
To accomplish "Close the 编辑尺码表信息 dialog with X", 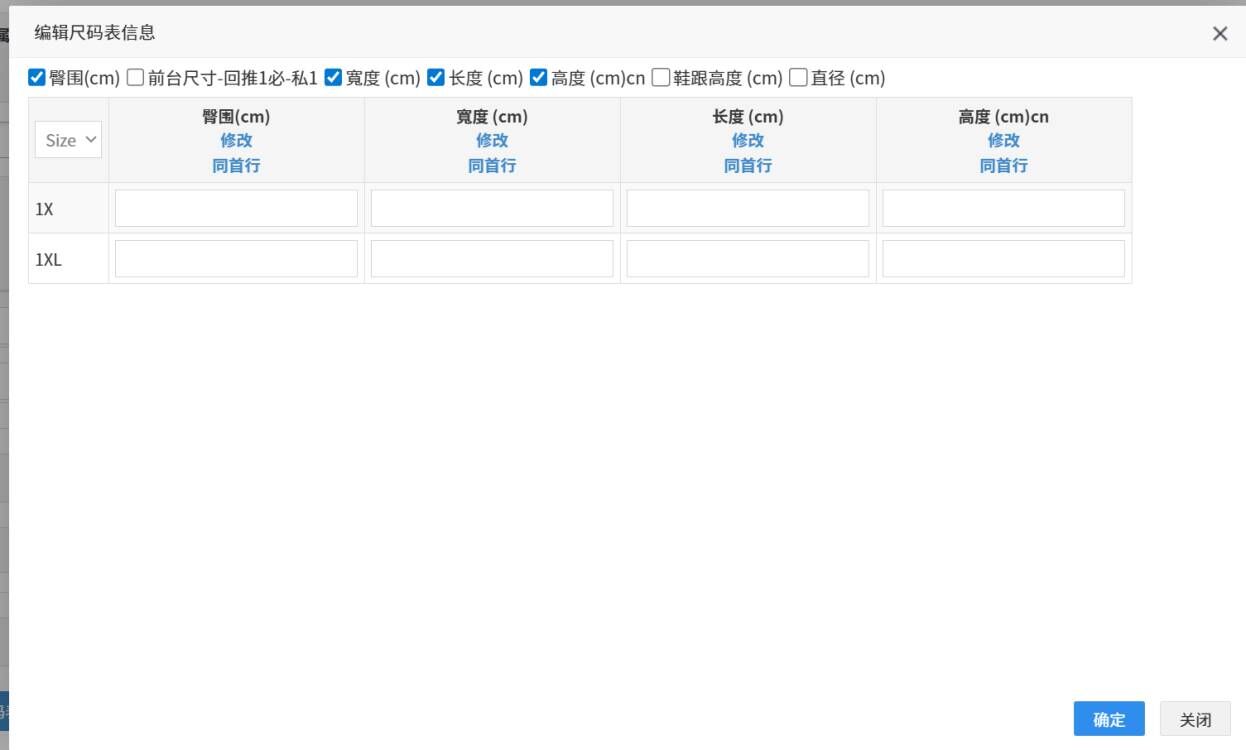I will [x=1219, y=34].
